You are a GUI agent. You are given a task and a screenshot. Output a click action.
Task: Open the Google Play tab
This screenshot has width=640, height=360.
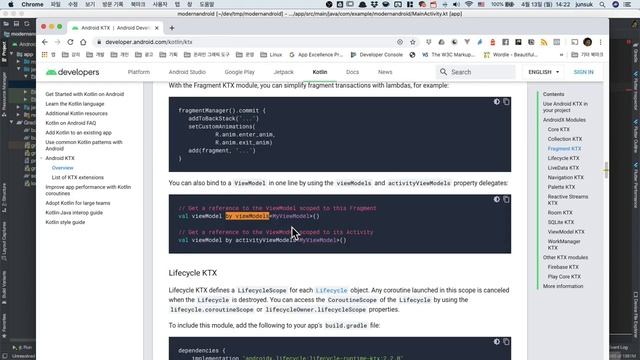(240, 72)
